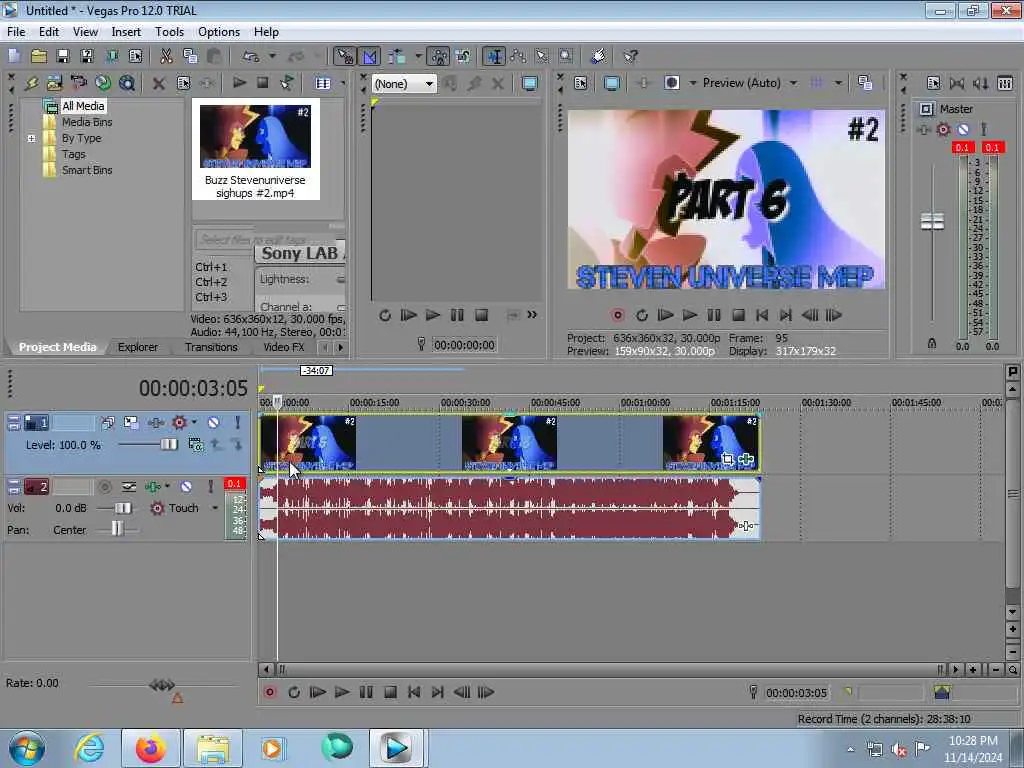Select the Media Bins folder
The width and height of the screenshot is (1024, 768).
[x=87, y=121]
